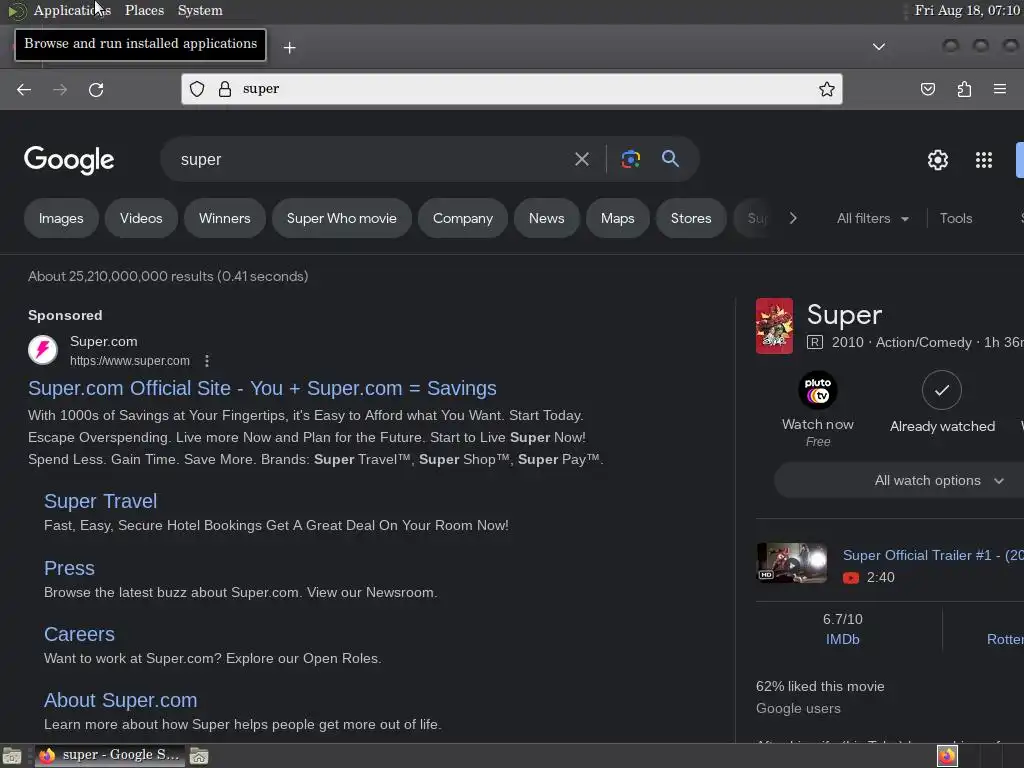Screen dimensions: 1024x768
Task: Go to Google homepage via logo
Action: [x=69, y=160]
